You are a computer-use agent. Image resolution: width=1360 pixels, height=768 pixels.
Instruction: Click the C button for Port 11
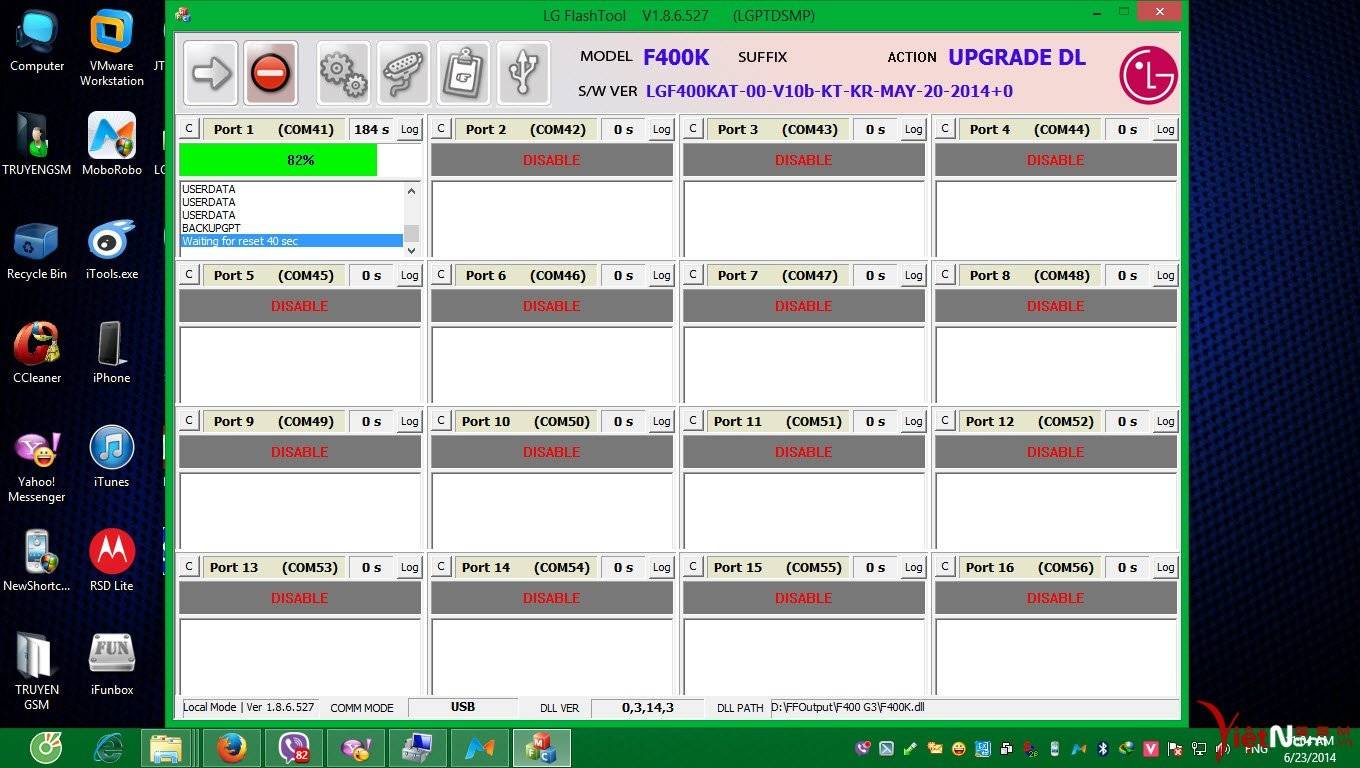click(693, 421)
